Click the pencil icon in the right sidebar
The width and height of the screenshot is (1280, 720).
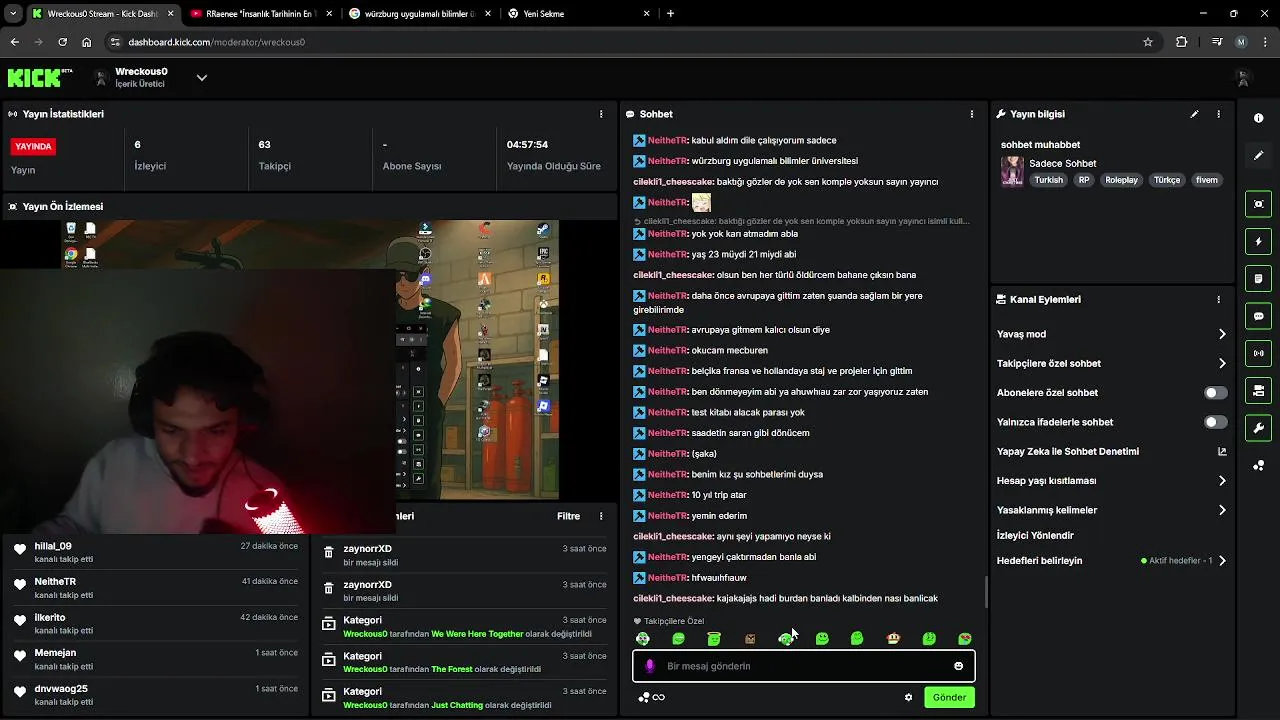[x=1258, y=155]
